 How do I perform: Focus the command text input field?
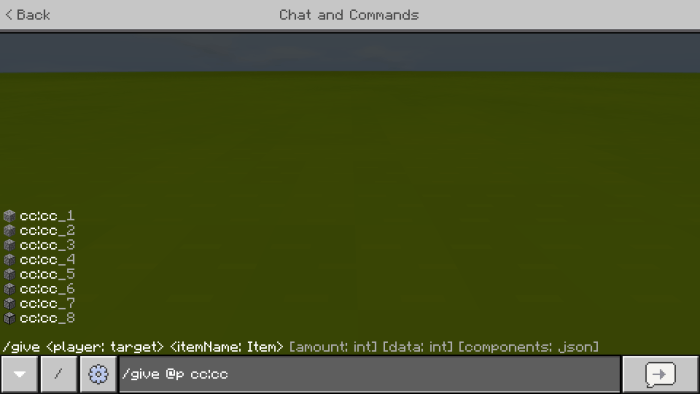tap(370, 374)
